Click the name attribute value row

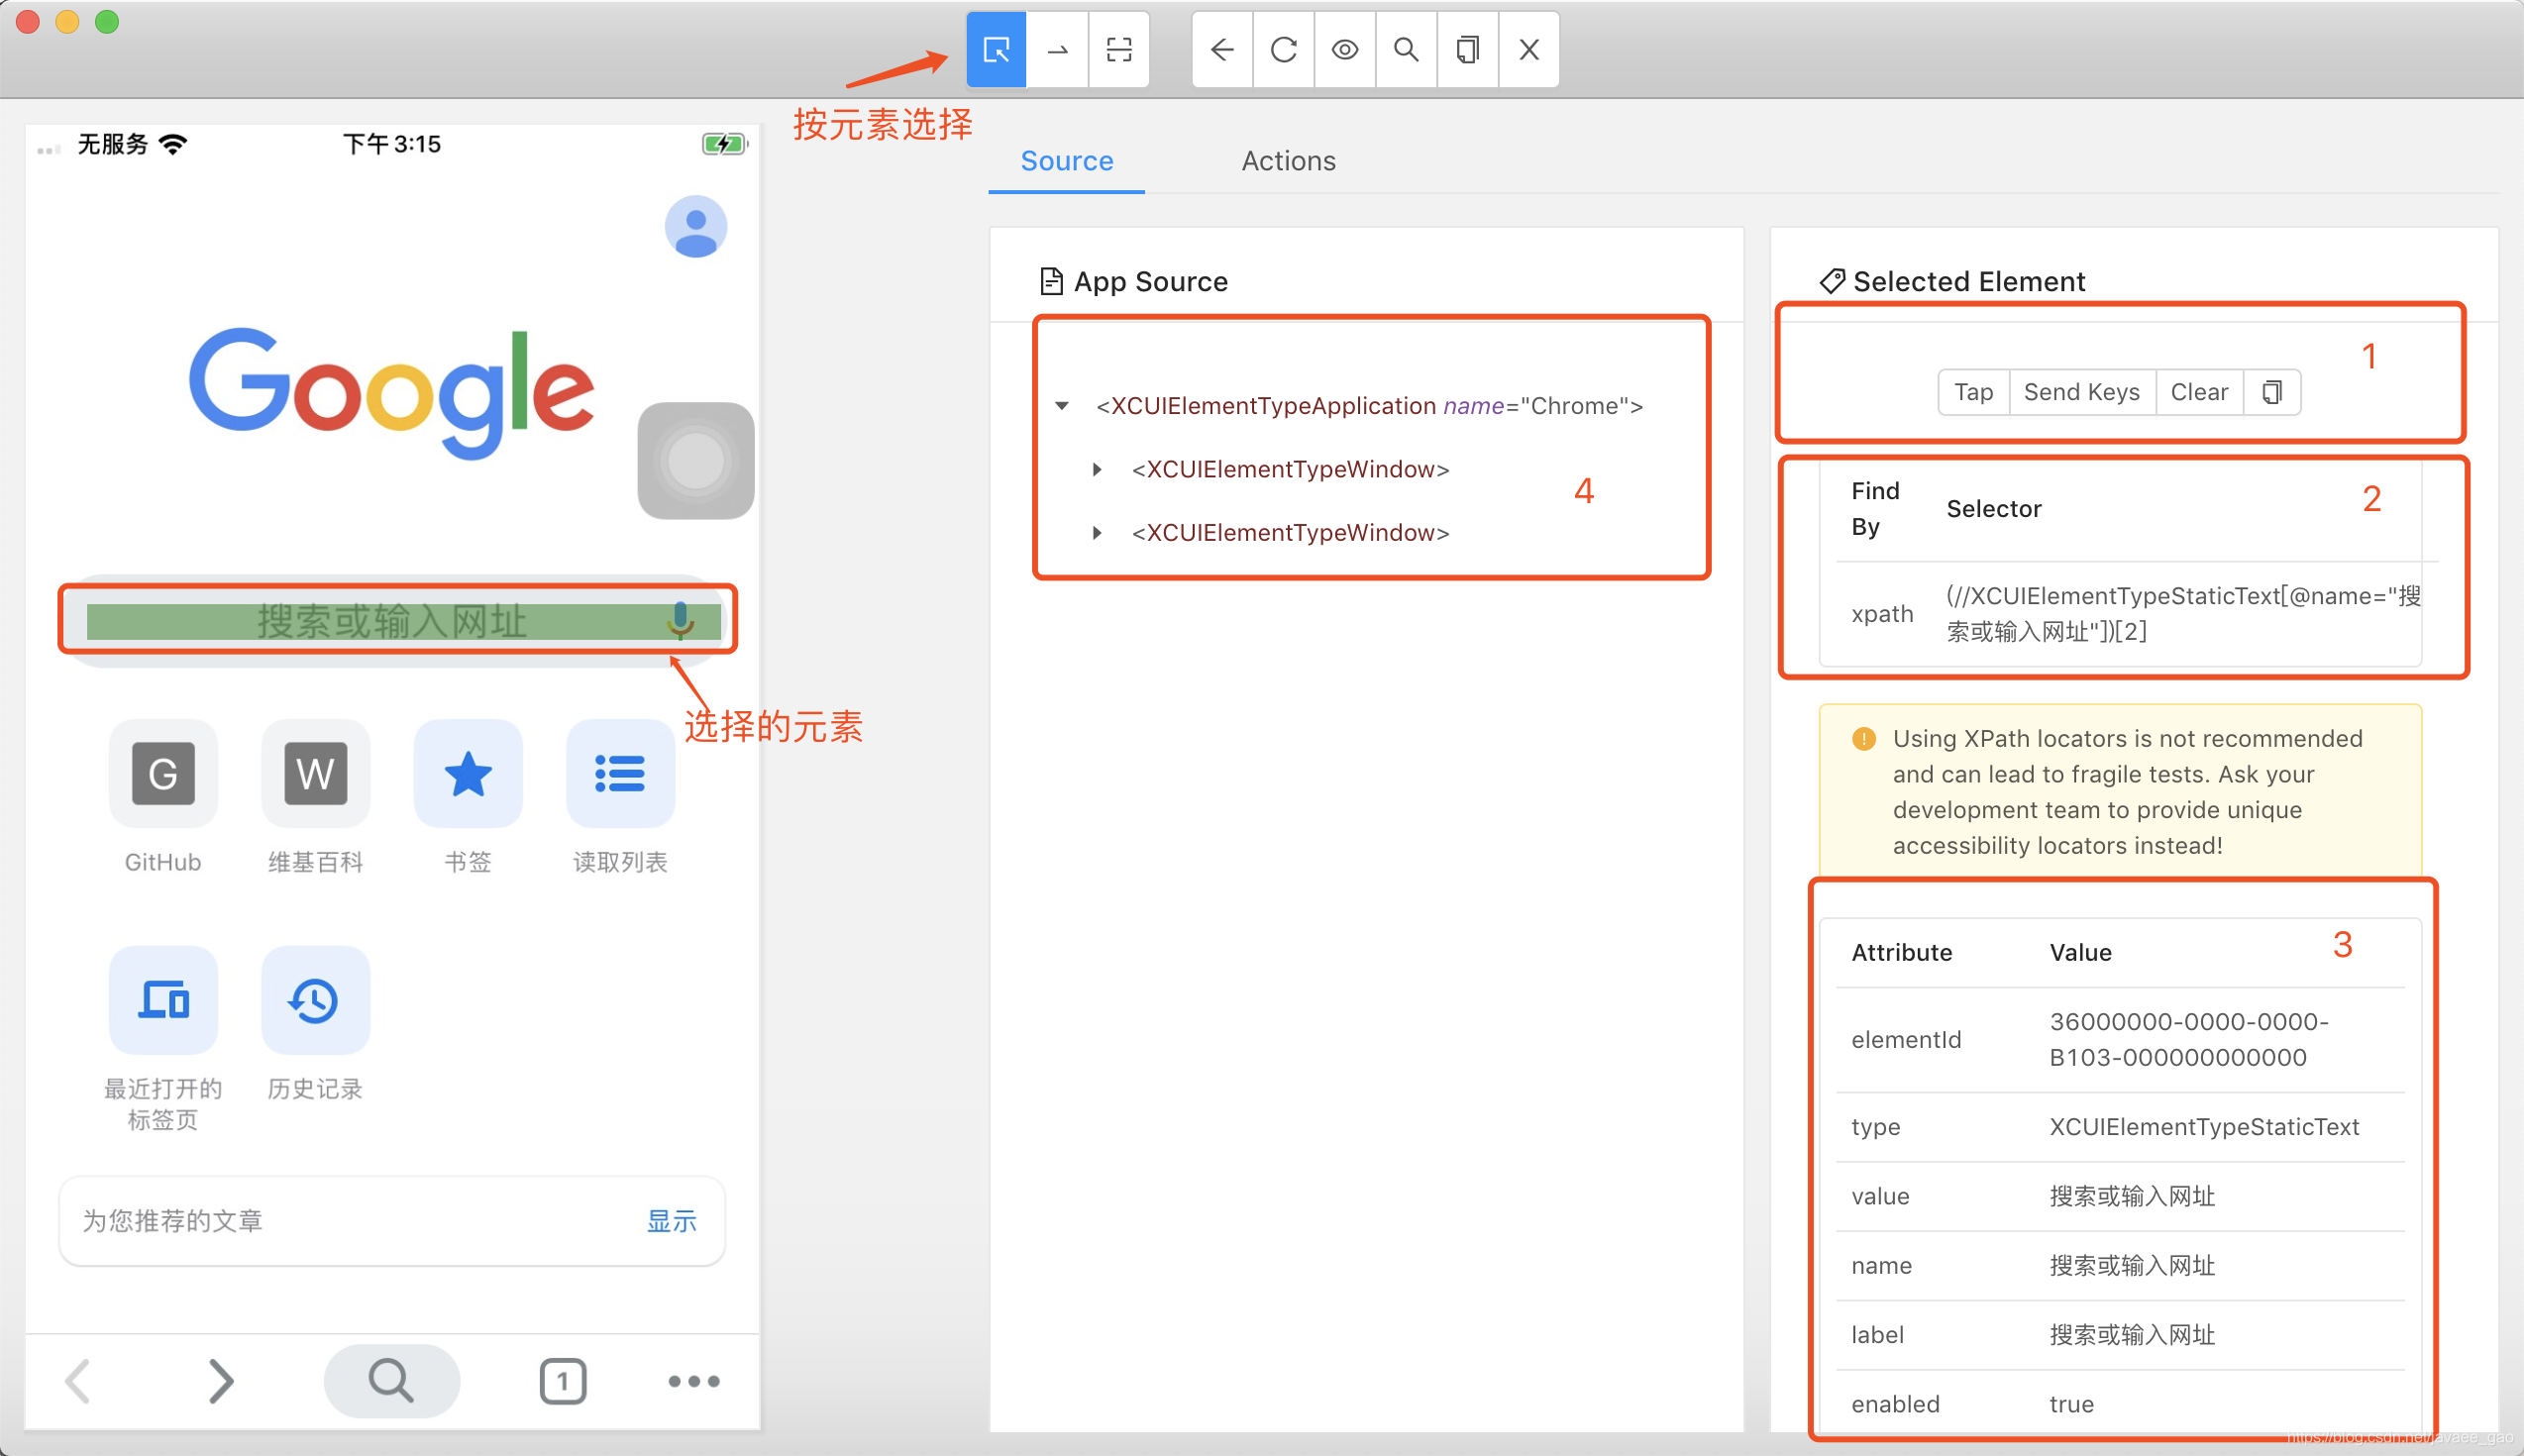coord(2120,1266)
